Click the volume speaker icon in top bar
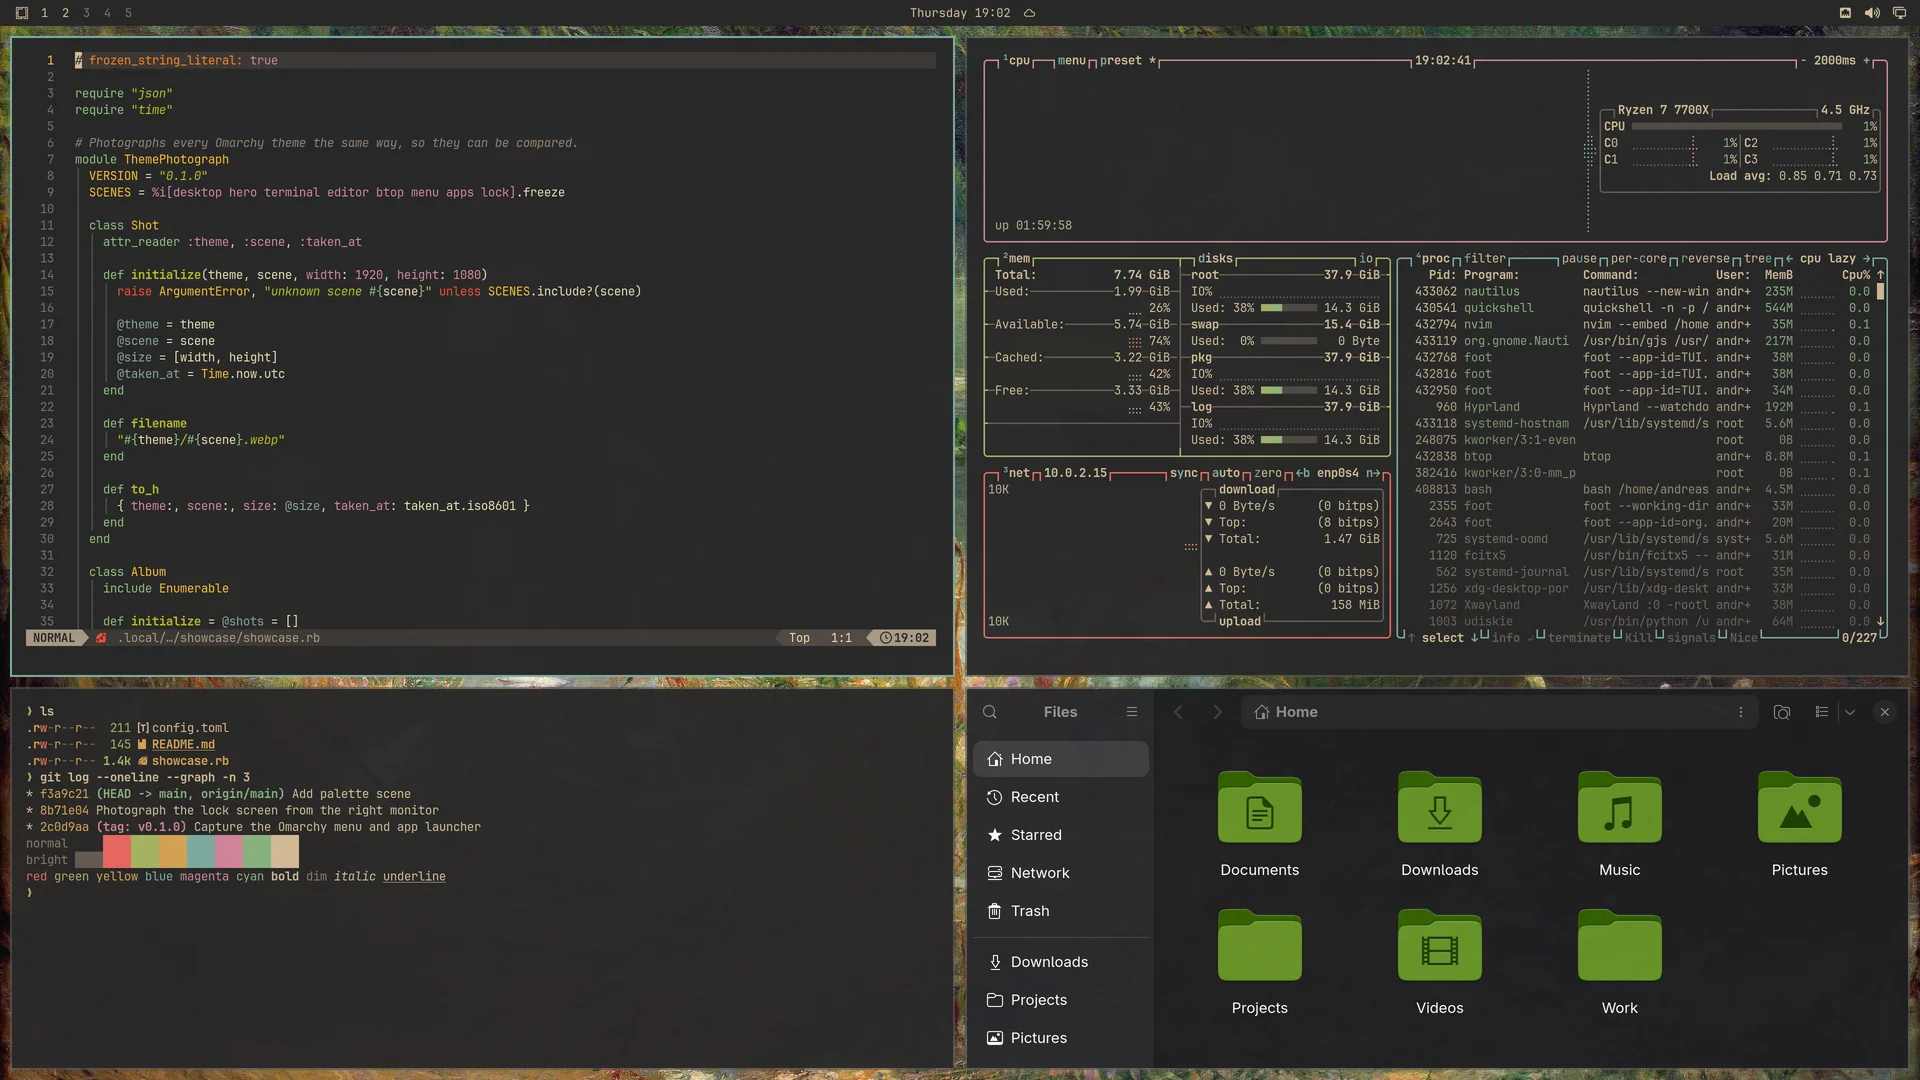Screen dimensions: 1920x1080 (x=1872, y=13)
